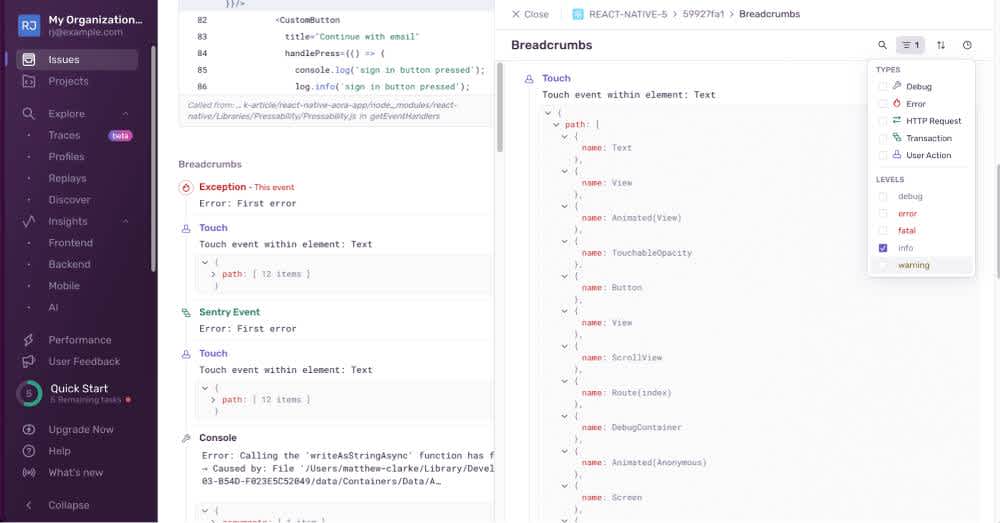Open the breadcrumbs filter button
Viewport: 1000px width, 523px height.
coord(910,45)
